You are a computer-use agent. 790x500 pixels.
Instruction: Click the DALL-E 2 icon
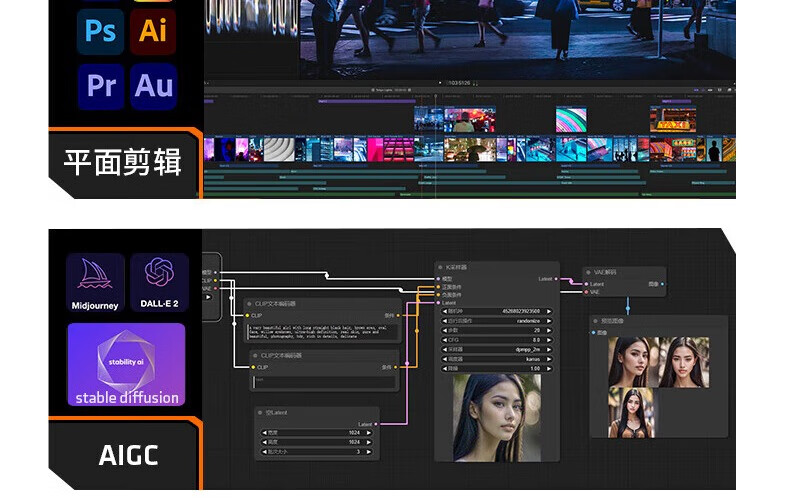pos(159,281)
